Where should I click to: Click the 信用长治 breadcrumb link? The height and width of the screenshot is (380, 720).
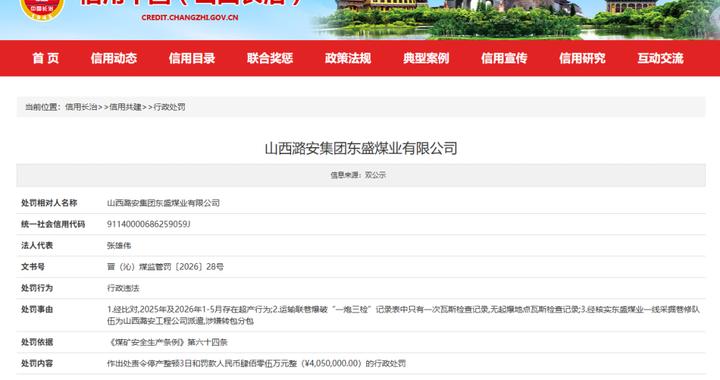(81, 107)
